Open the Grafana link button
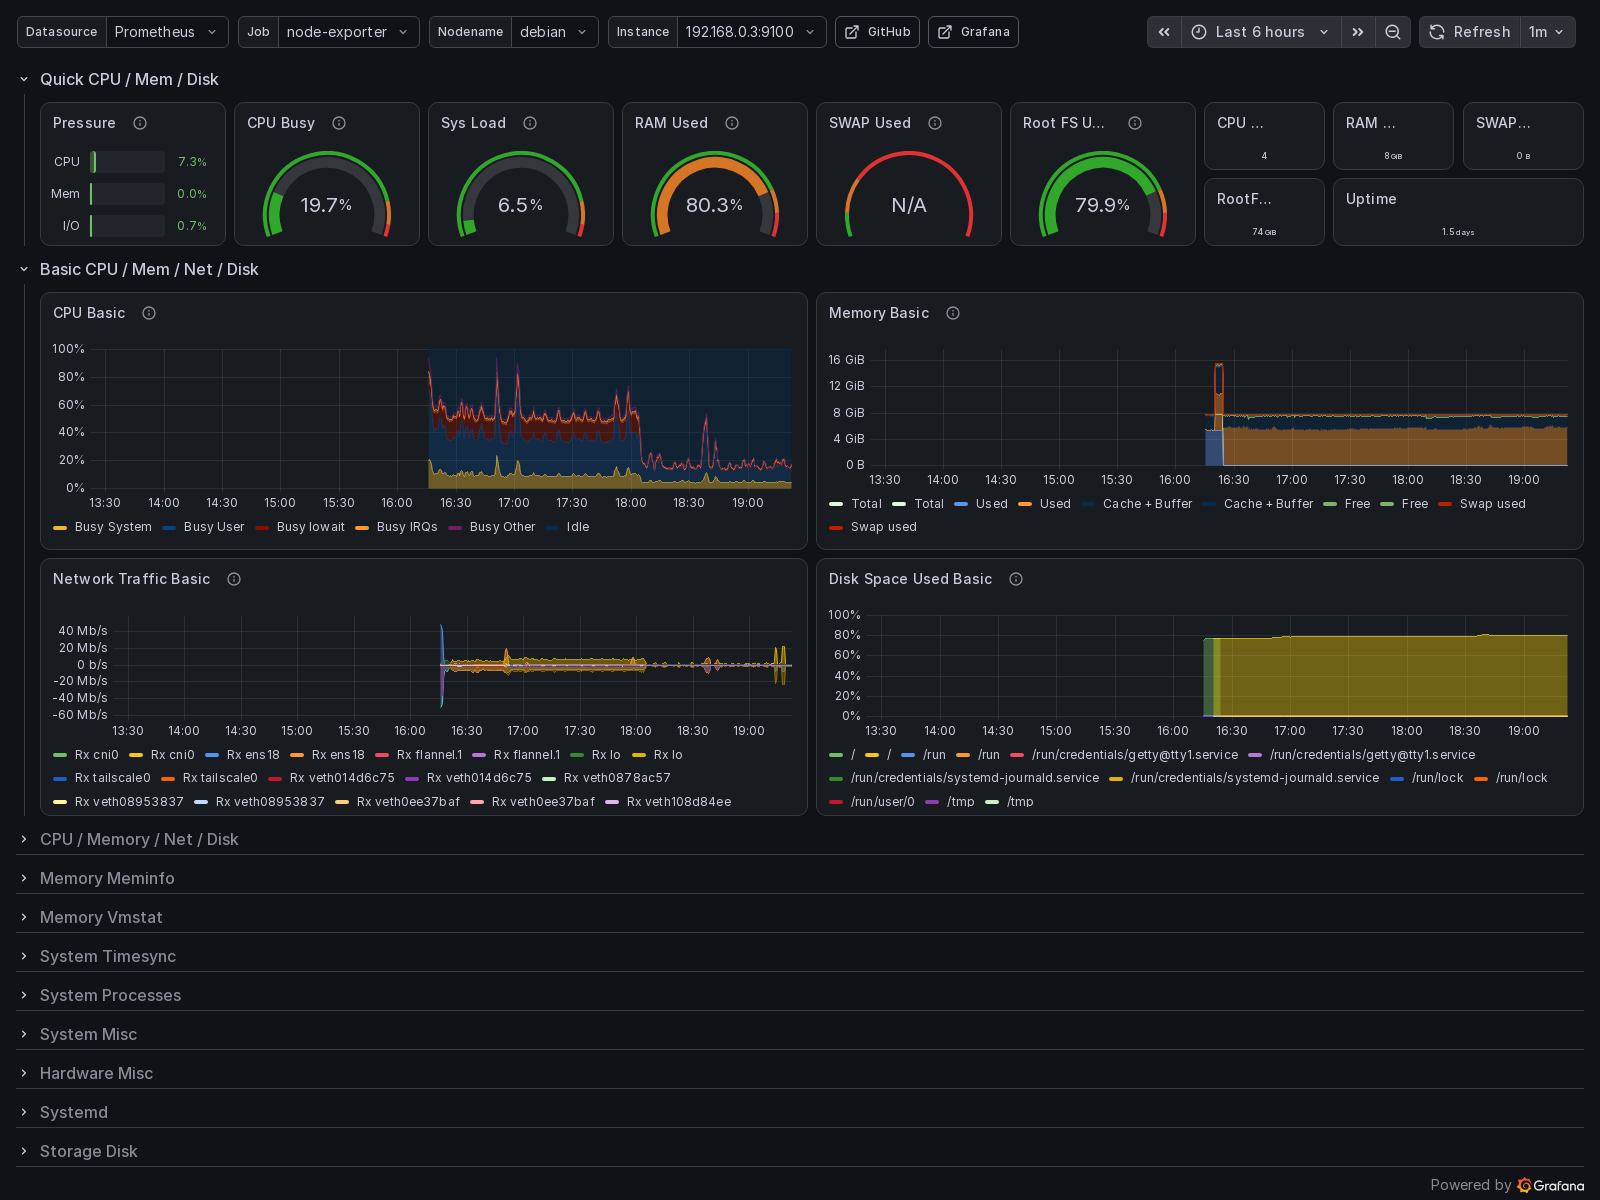This screenshot has height=1200, width=1600. tap(973, 32)
